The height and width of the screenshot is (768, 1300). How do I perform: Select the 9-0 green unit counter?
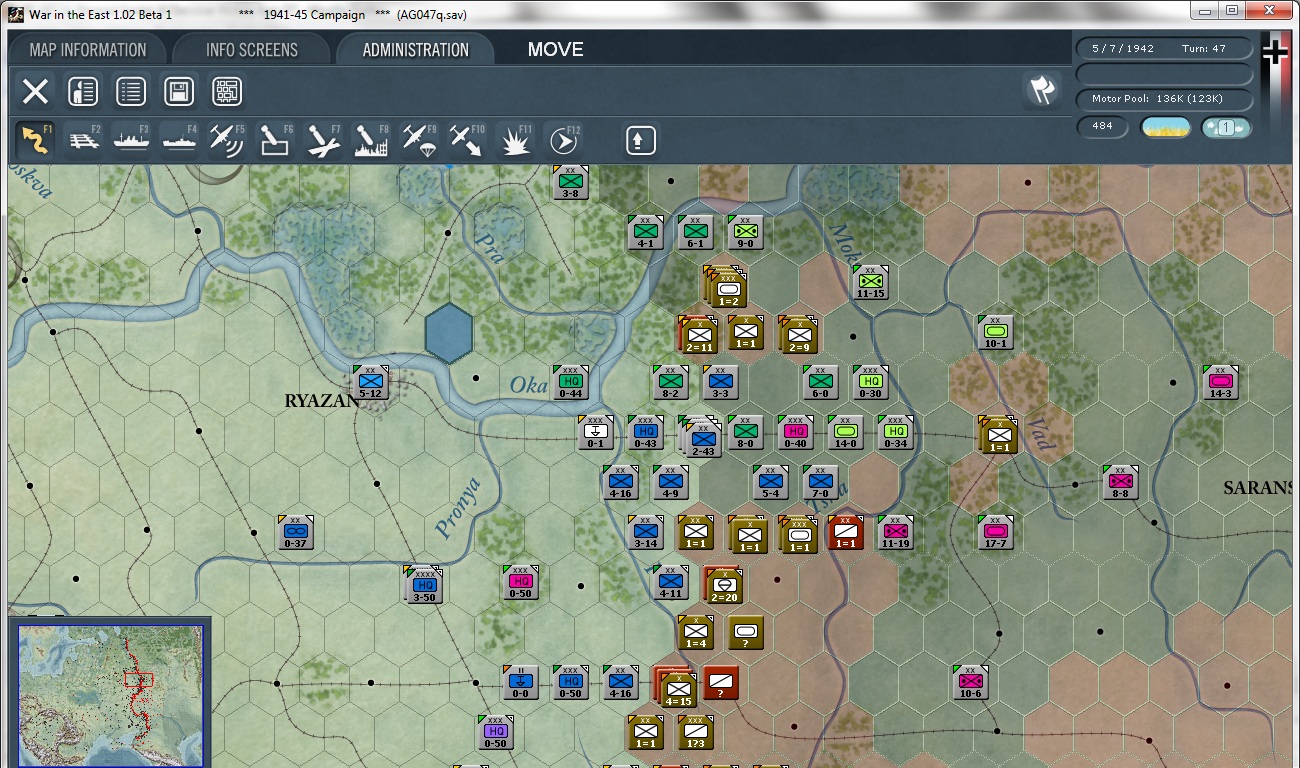(746, 232)
